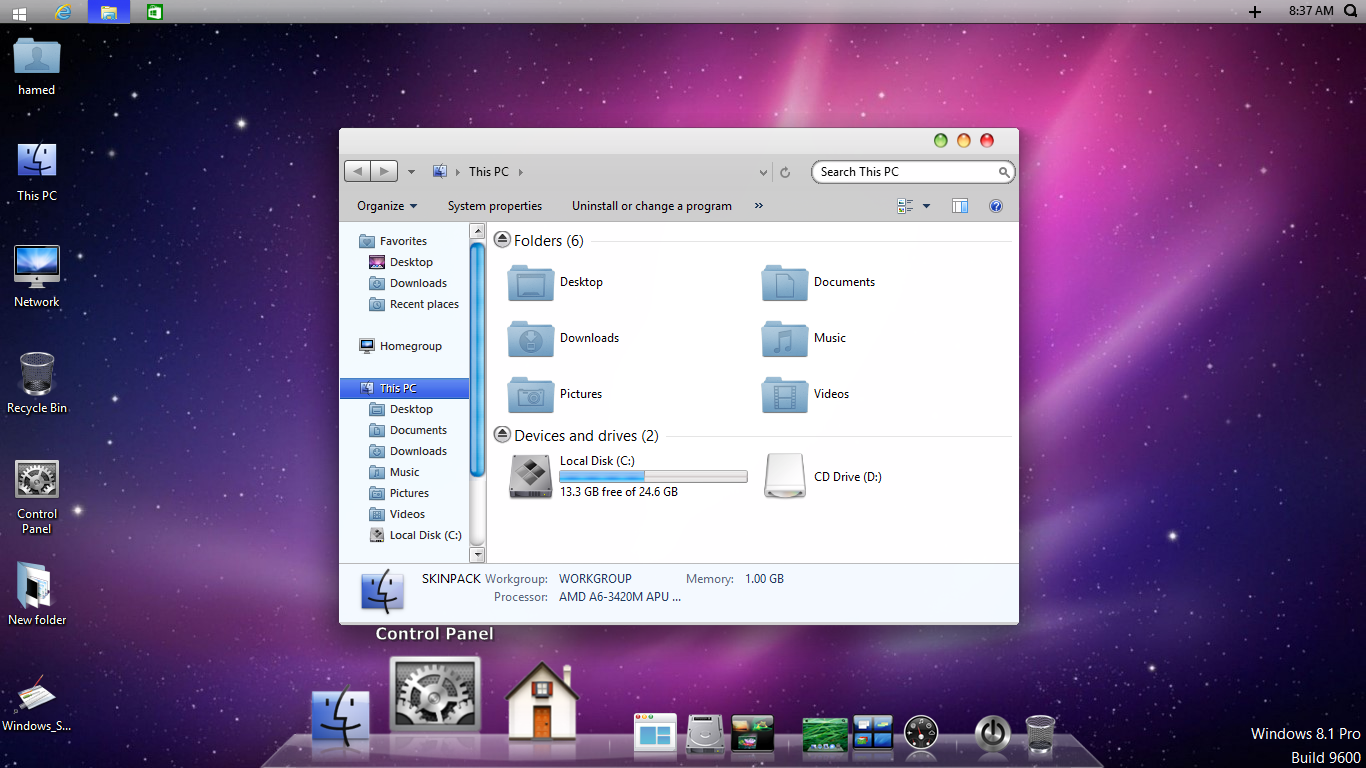Open the Control Panel desktop icon
The height and width of the screenshot is (768, 1366).
point(37,497)
